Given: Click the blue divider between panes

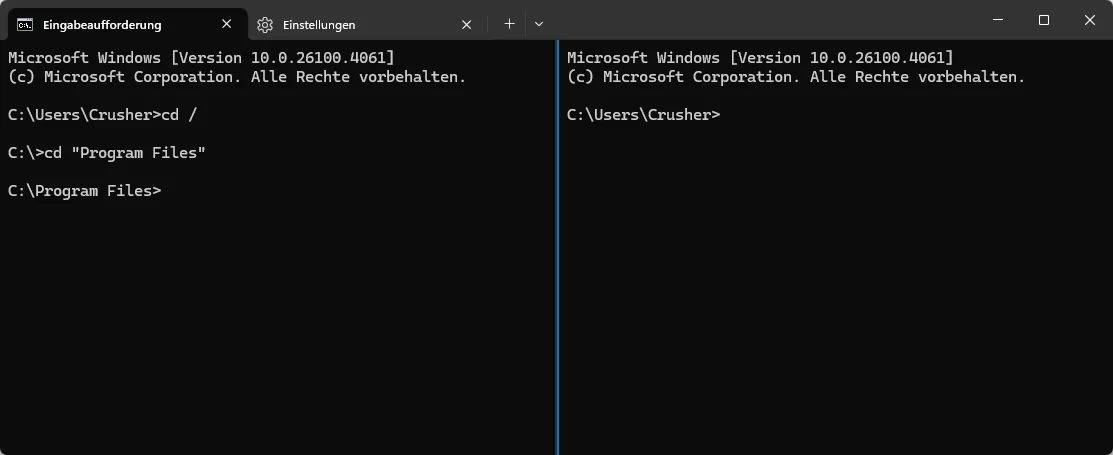Looking at the screenshot, I should [558, 247].
